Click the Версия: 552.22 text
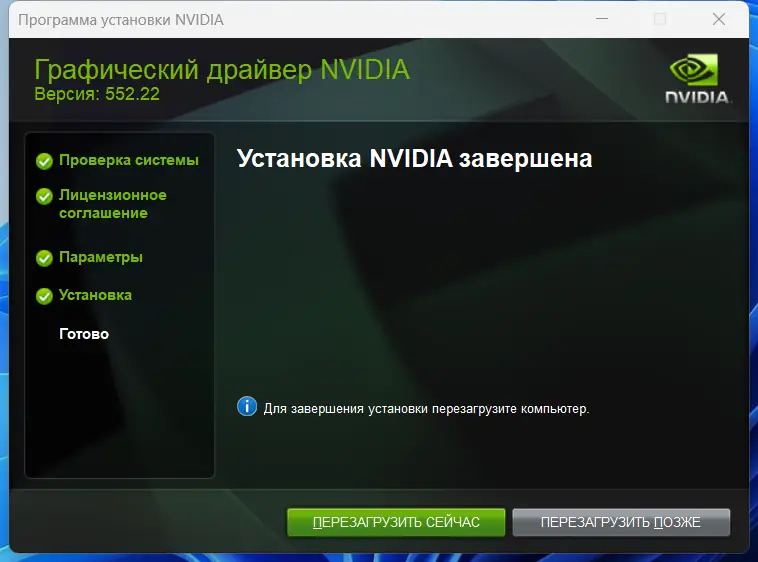The image size is (758, 562). 97,94
